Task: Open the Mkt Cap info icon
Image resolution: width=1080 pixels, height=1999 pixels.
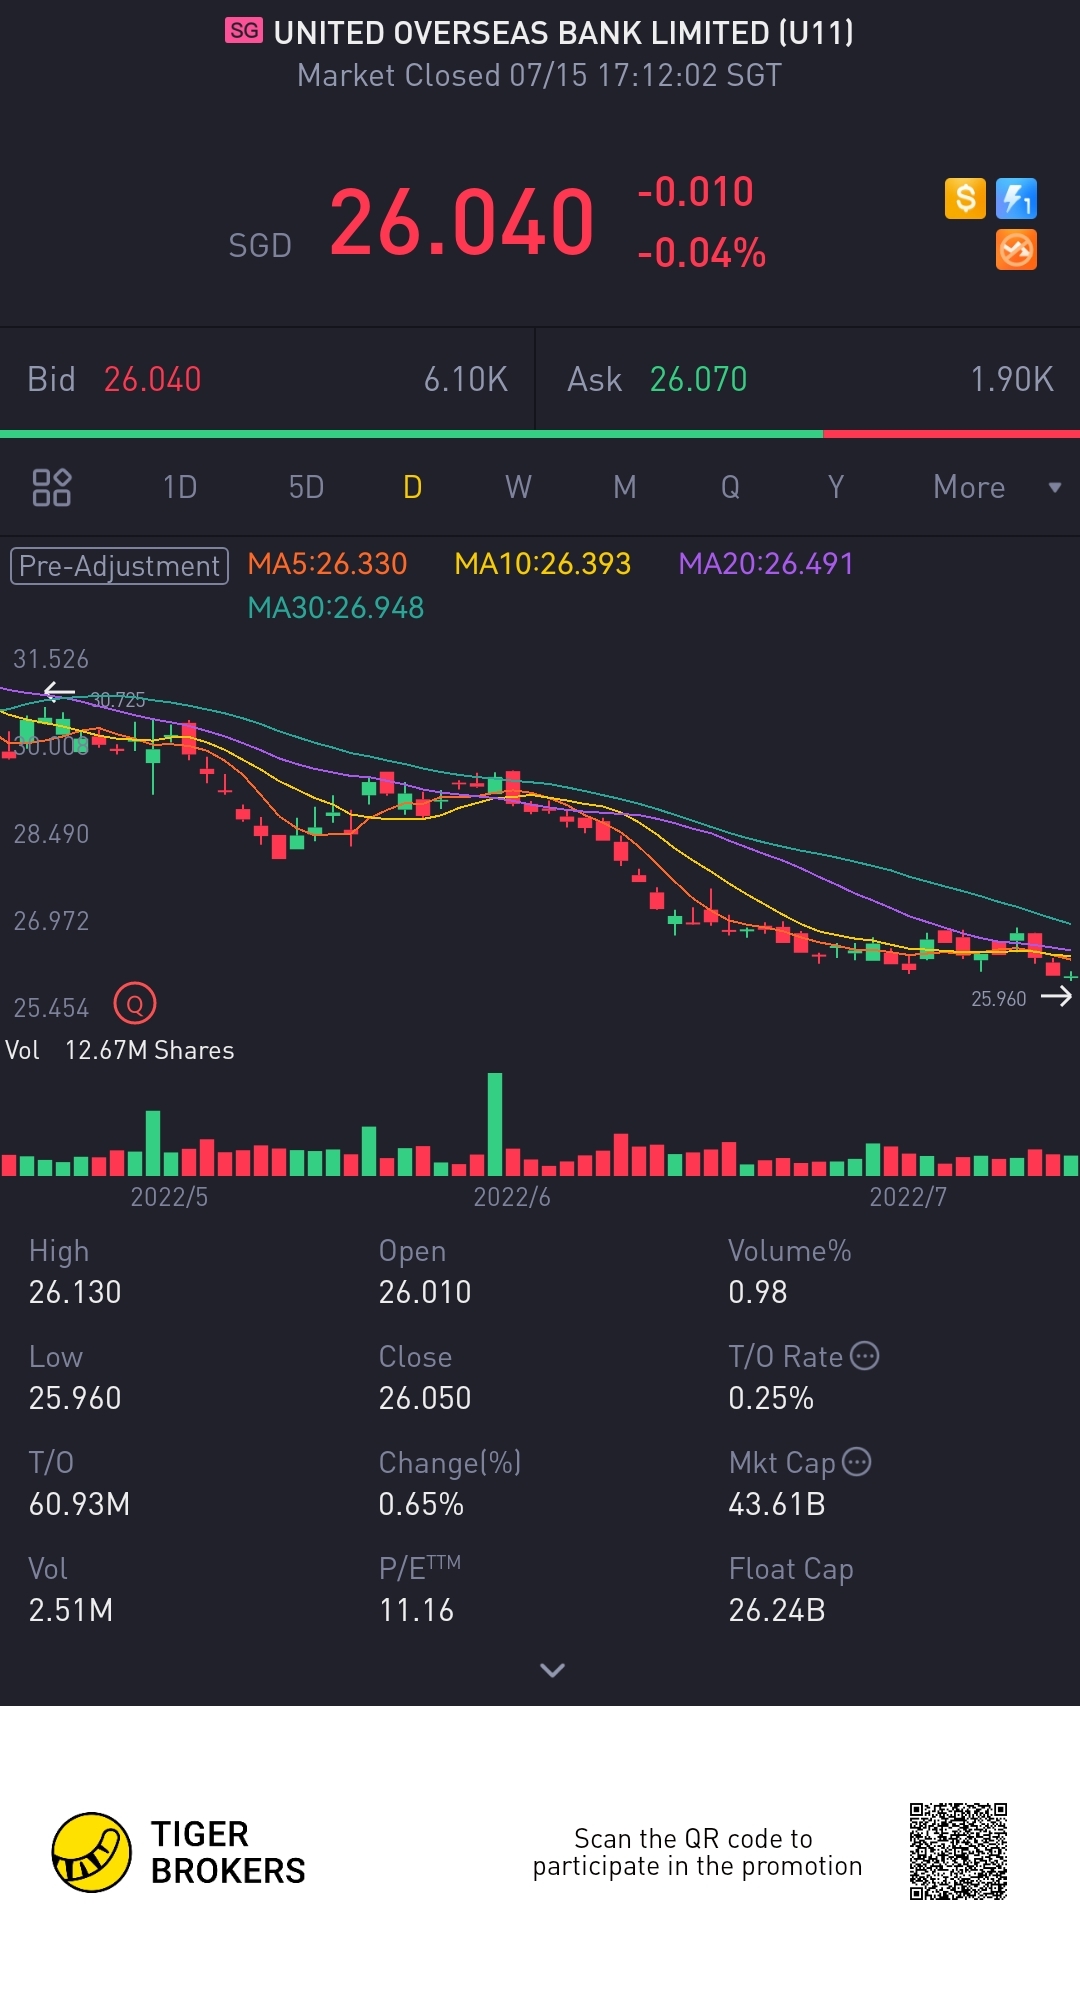Action: click(857, 1462)
